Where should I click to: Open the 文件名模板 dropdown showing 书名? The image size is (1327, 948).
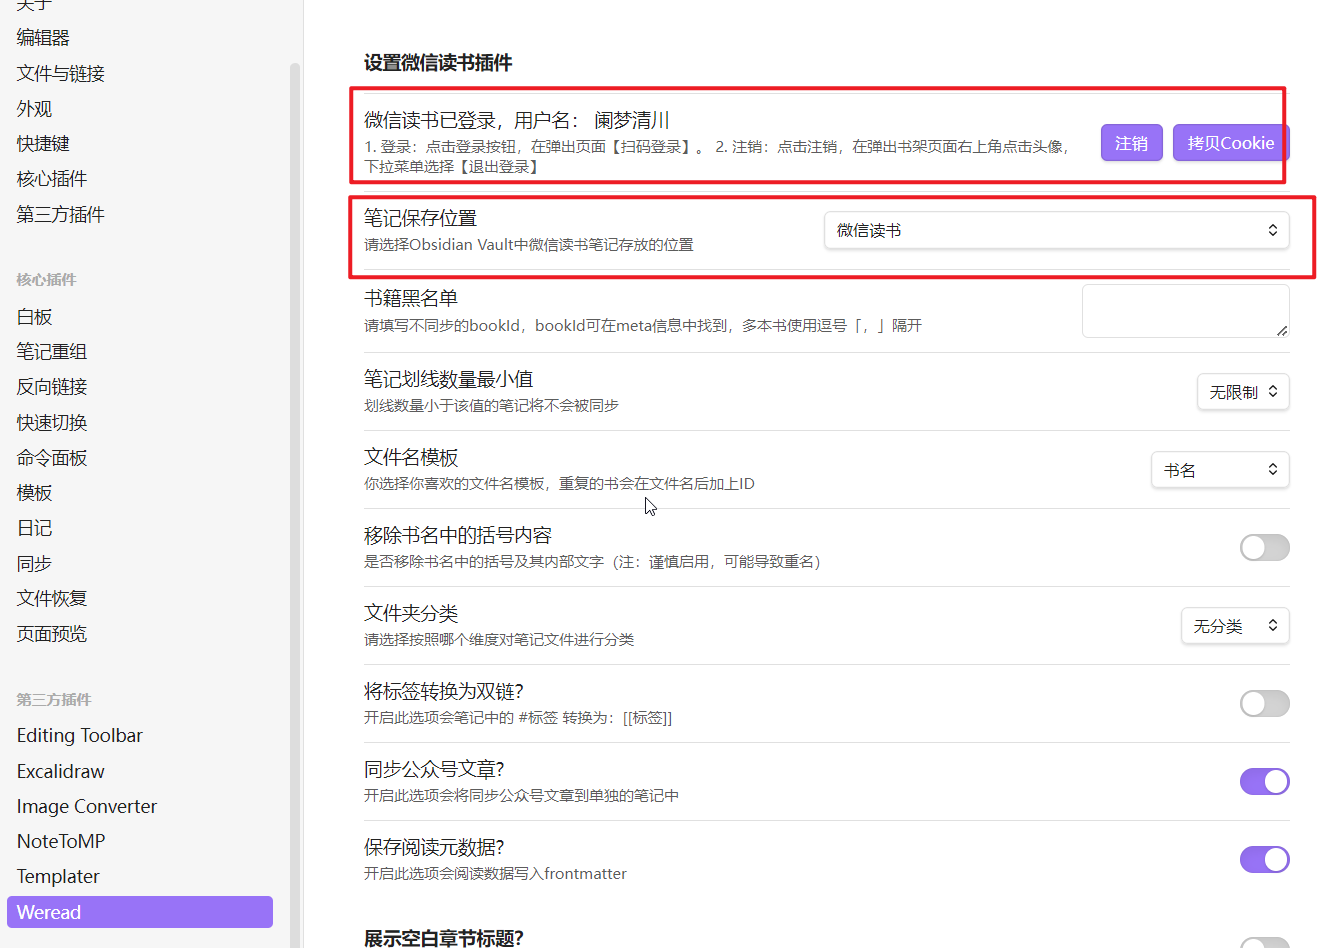point(1220,470)
